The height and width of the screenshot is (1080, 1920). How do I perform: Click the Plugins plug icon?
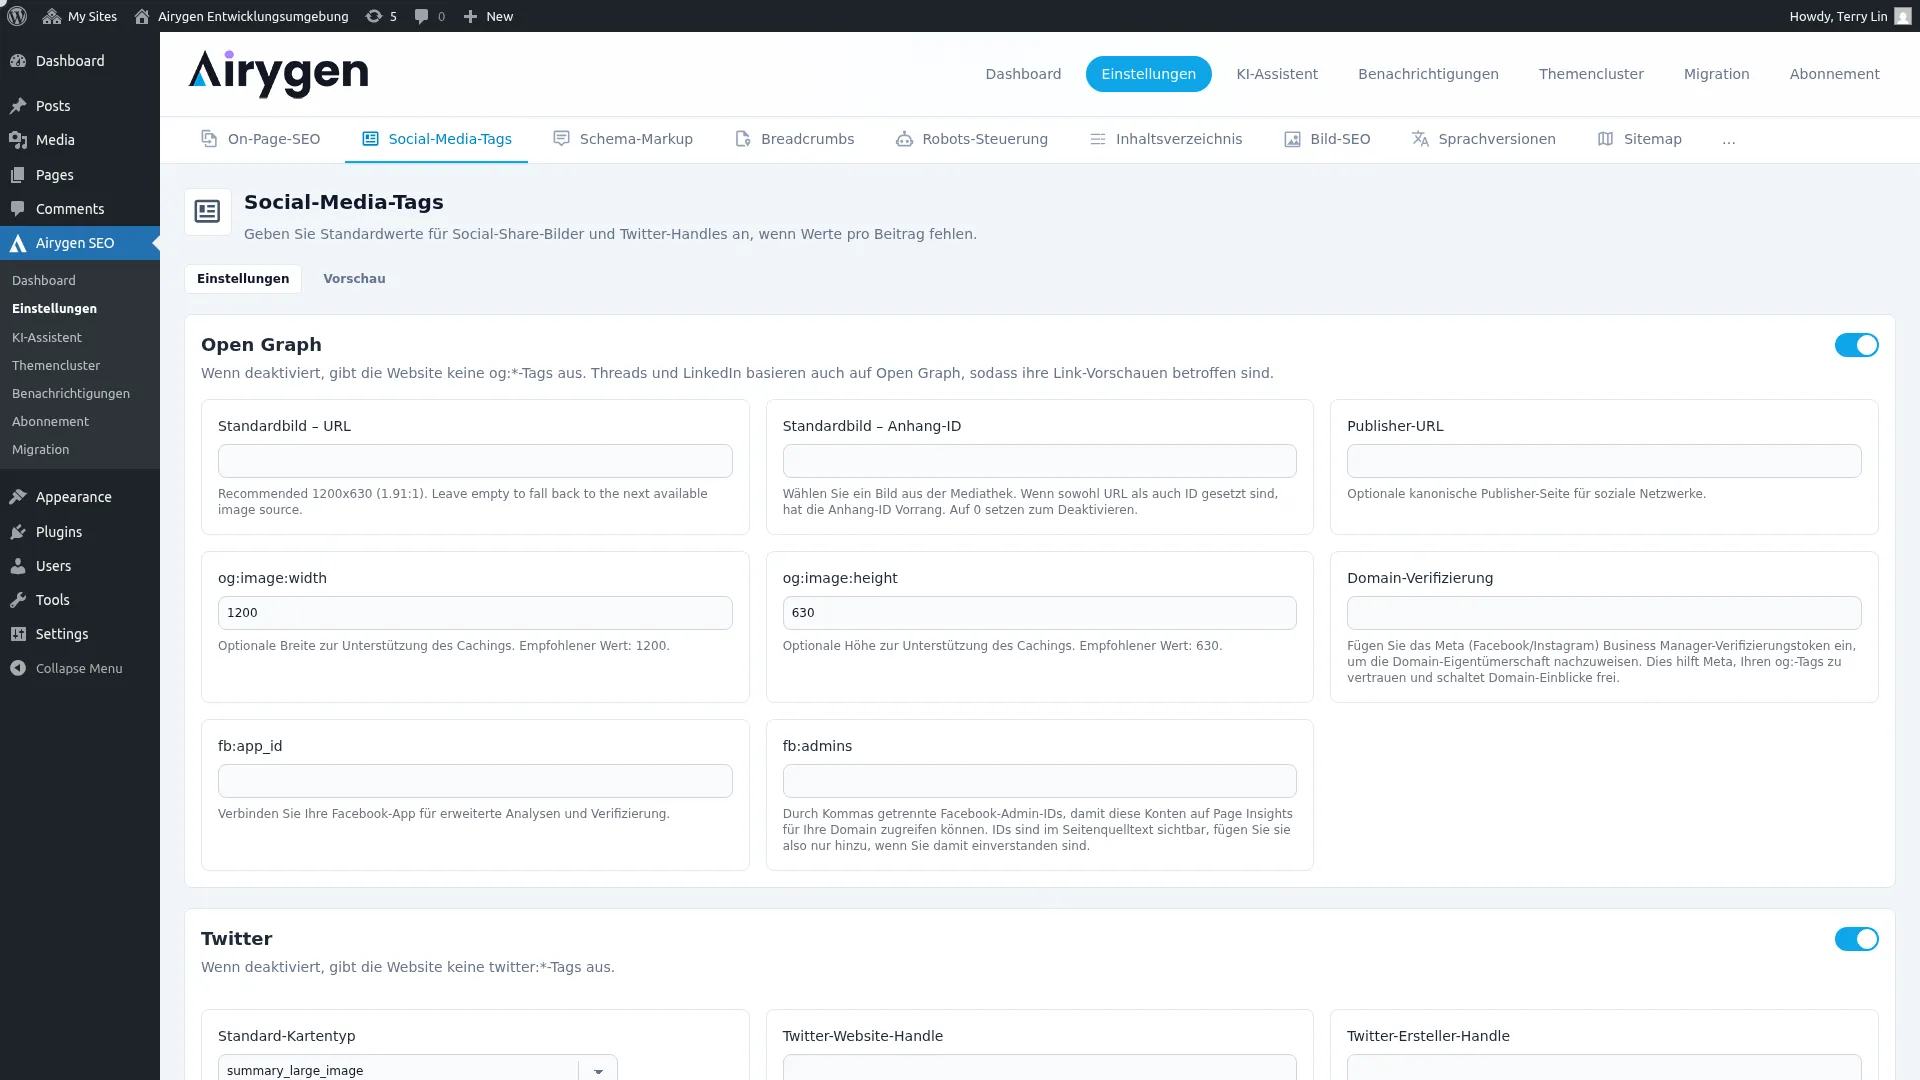click(x=18, y=532)
